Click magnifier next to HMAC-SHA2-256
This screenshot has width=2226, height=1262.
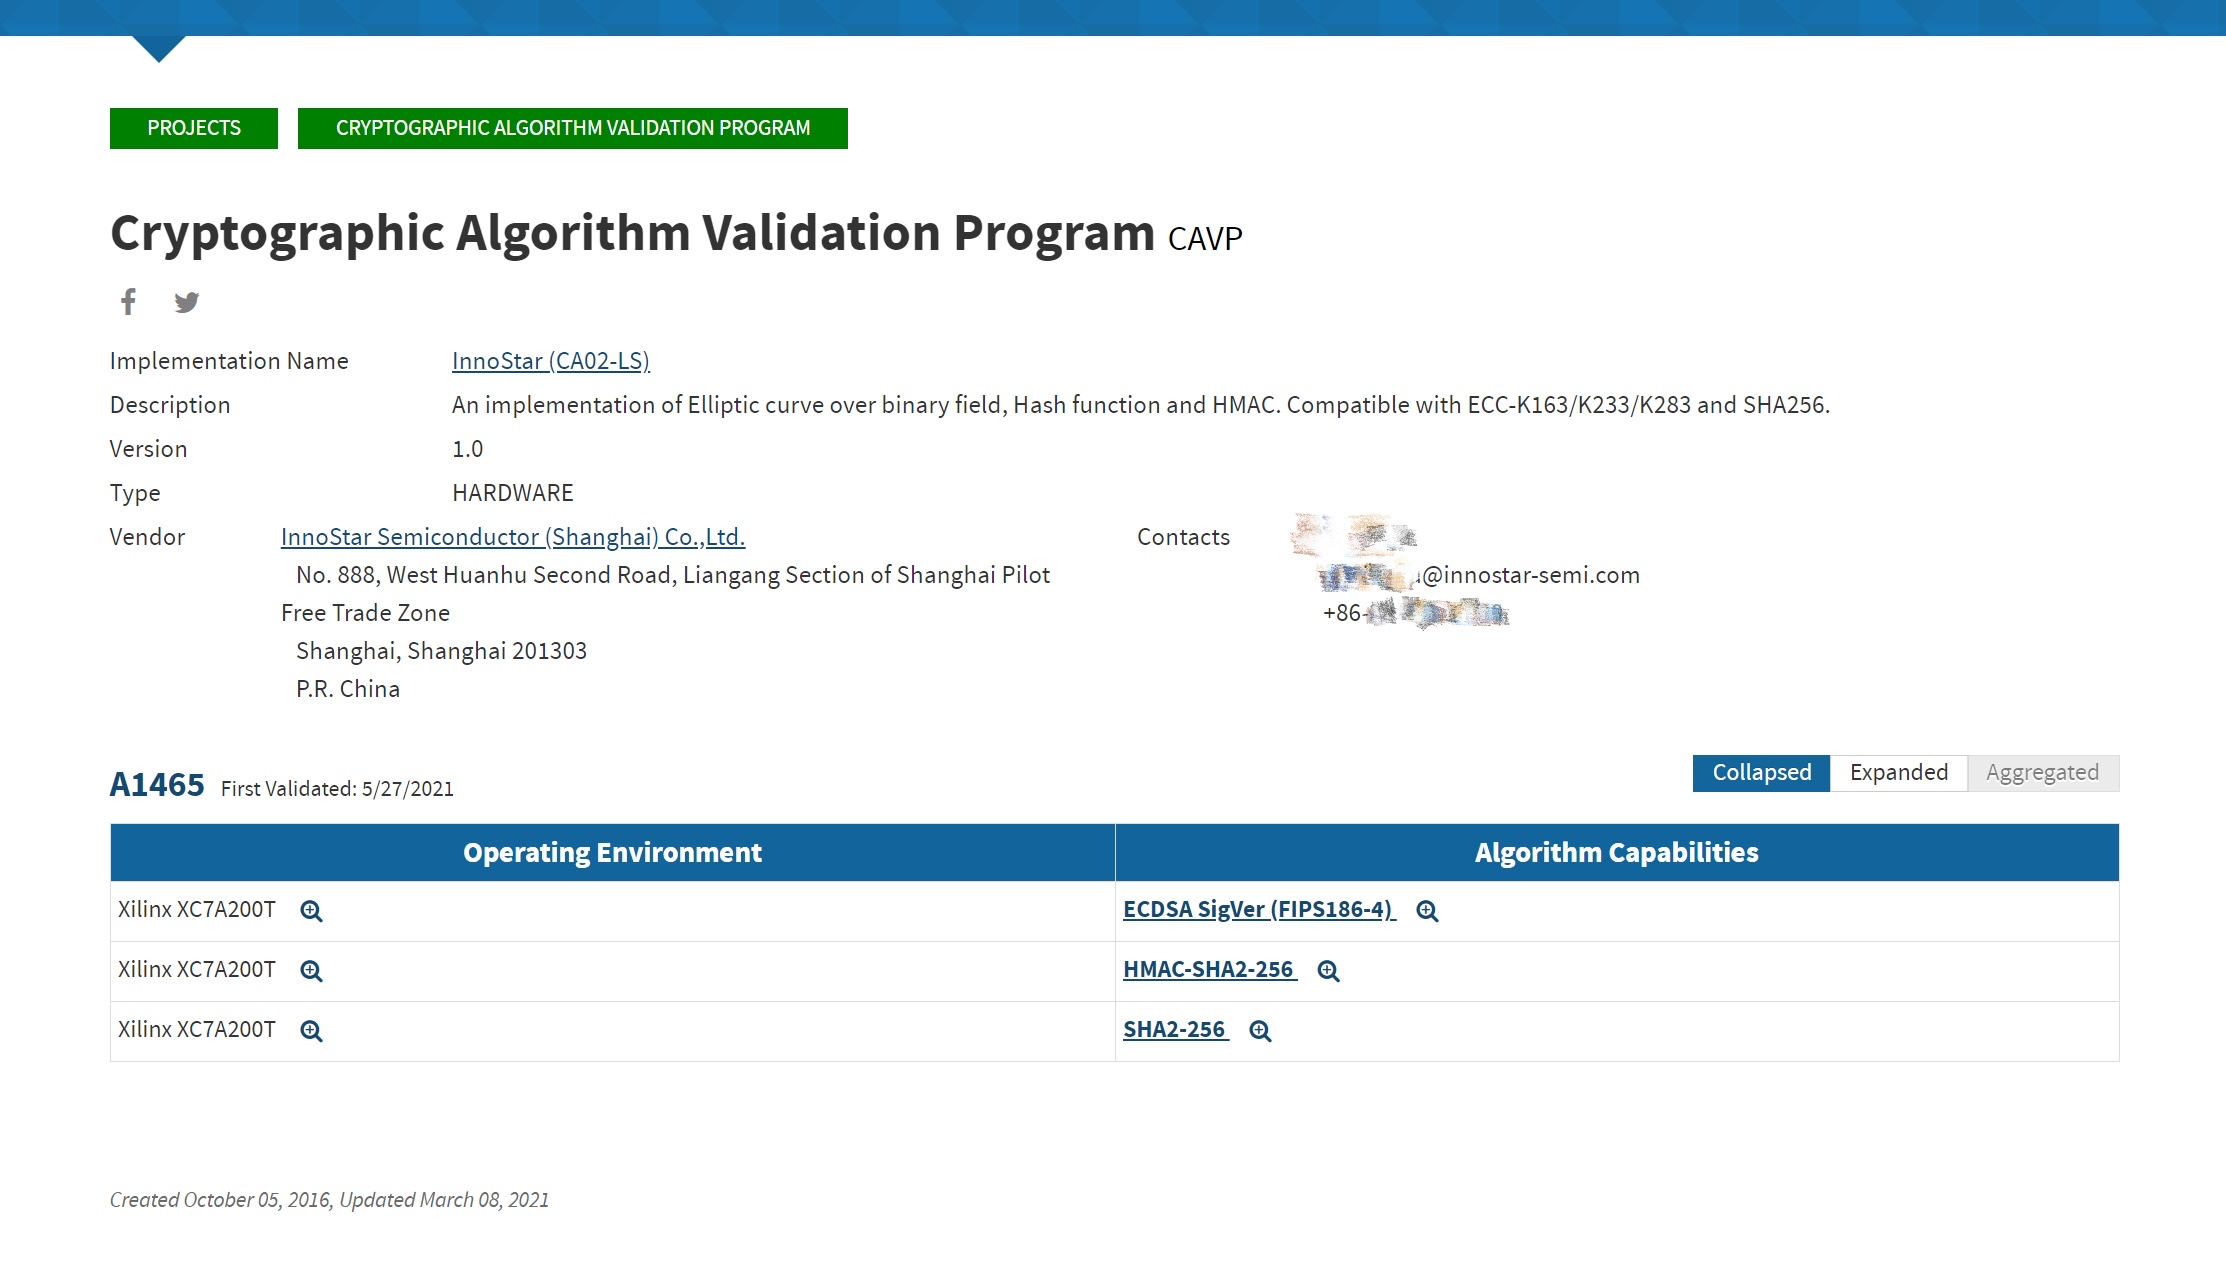(x=1328, y=971)
